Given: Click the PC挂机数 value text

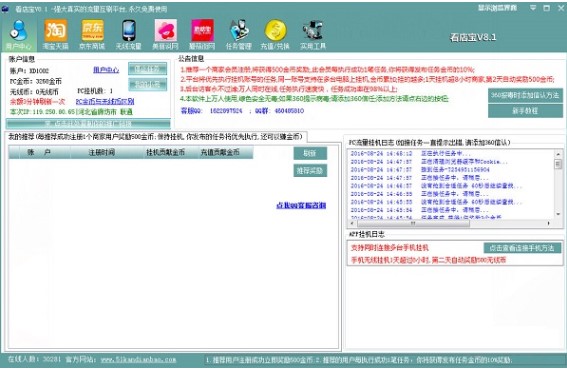Looking at the screenshot, I should [95, 91].
